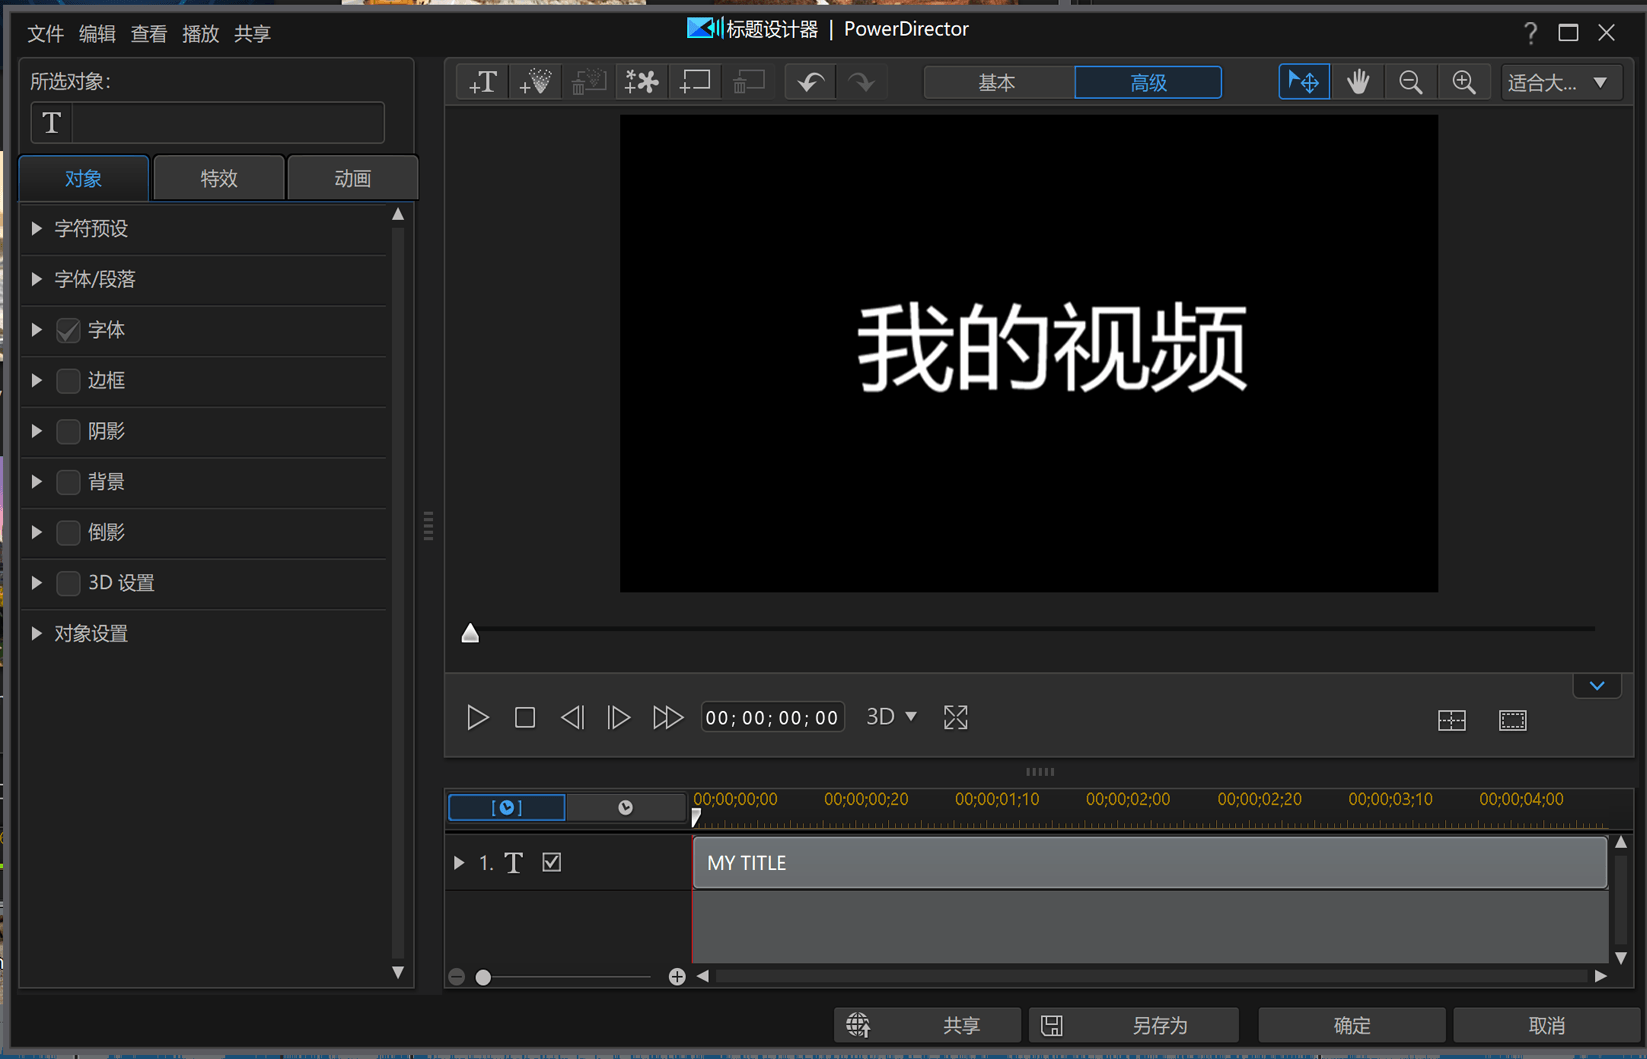This screenshot has height=1059, width=1647.
Task: Click the insert particle effect icon
Action: click(536, 82)
